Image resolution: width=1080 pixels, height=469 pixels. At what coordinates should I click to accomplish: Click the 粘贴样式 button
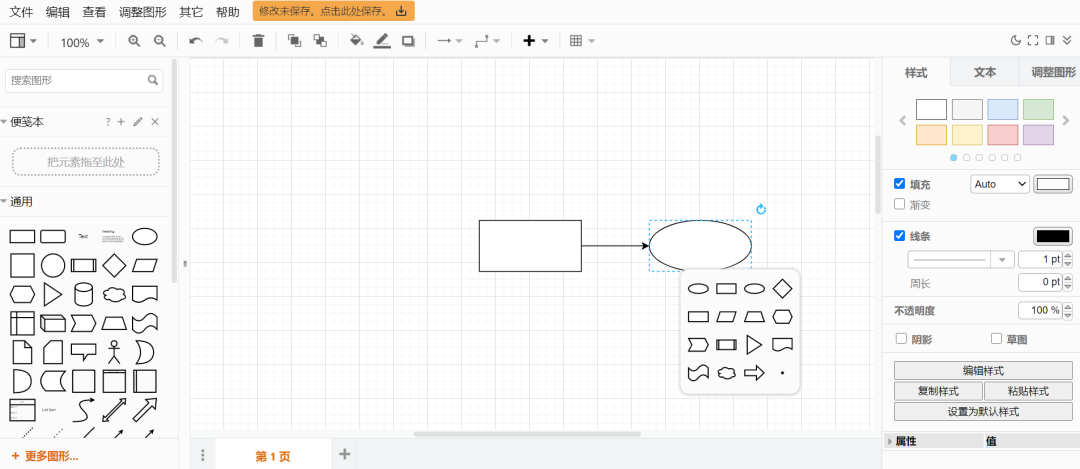tap(1028, 391)
